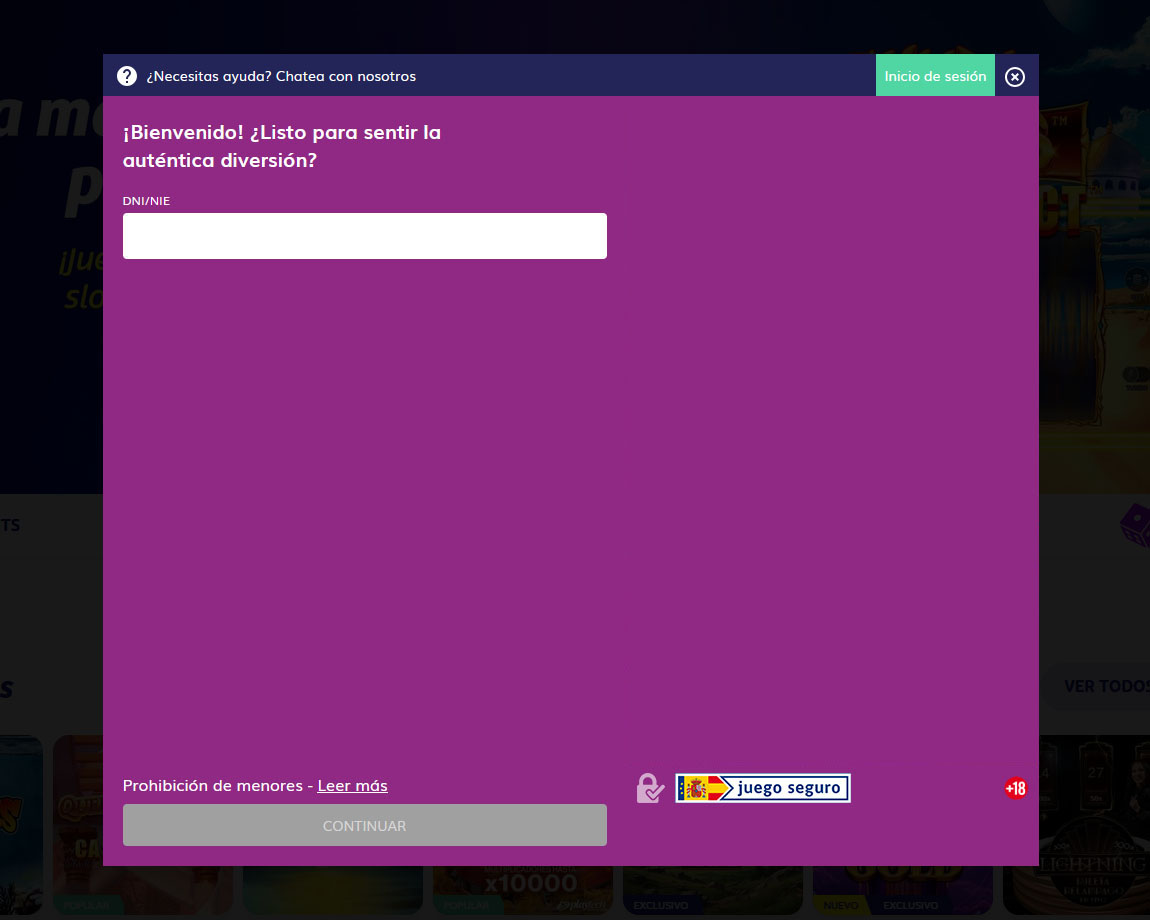Click the question mark help icon
The height and width of the screenshot is (920, 1150).
127,76
